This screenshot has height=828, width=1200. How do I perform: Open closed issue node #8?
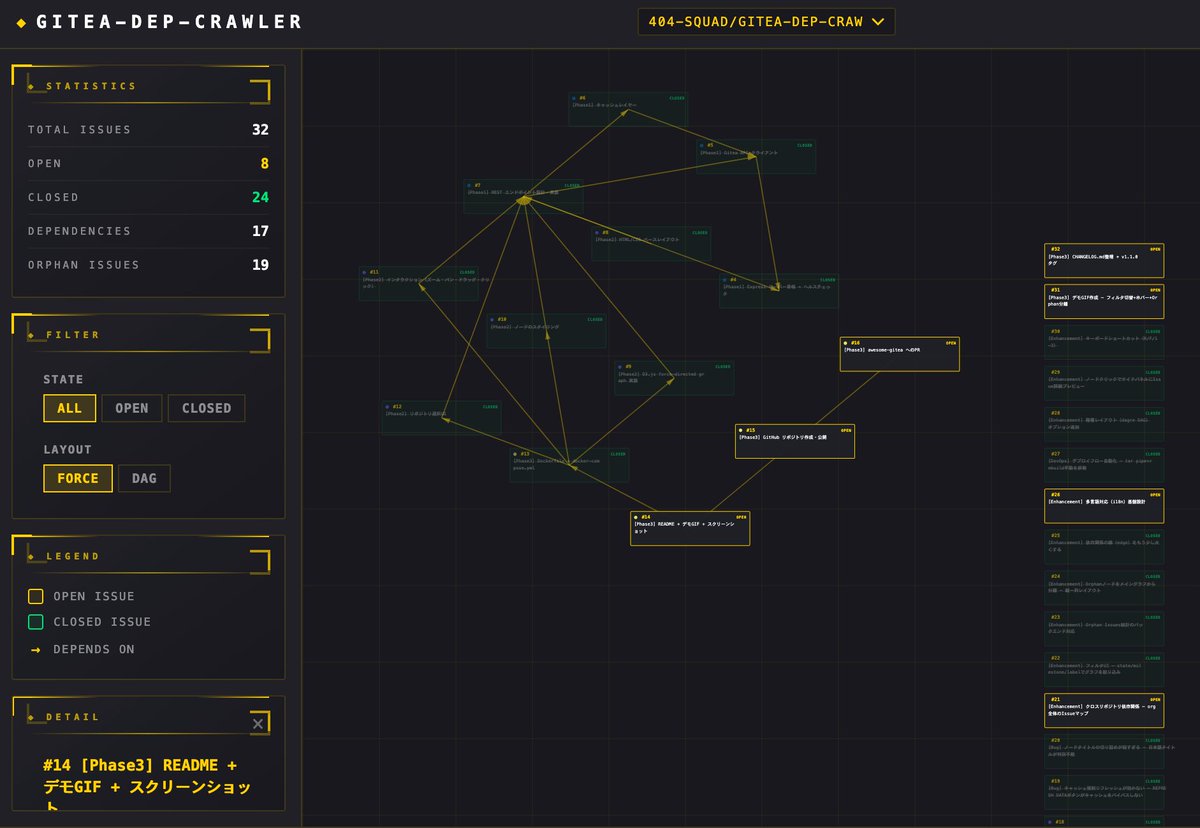(651, 243)
